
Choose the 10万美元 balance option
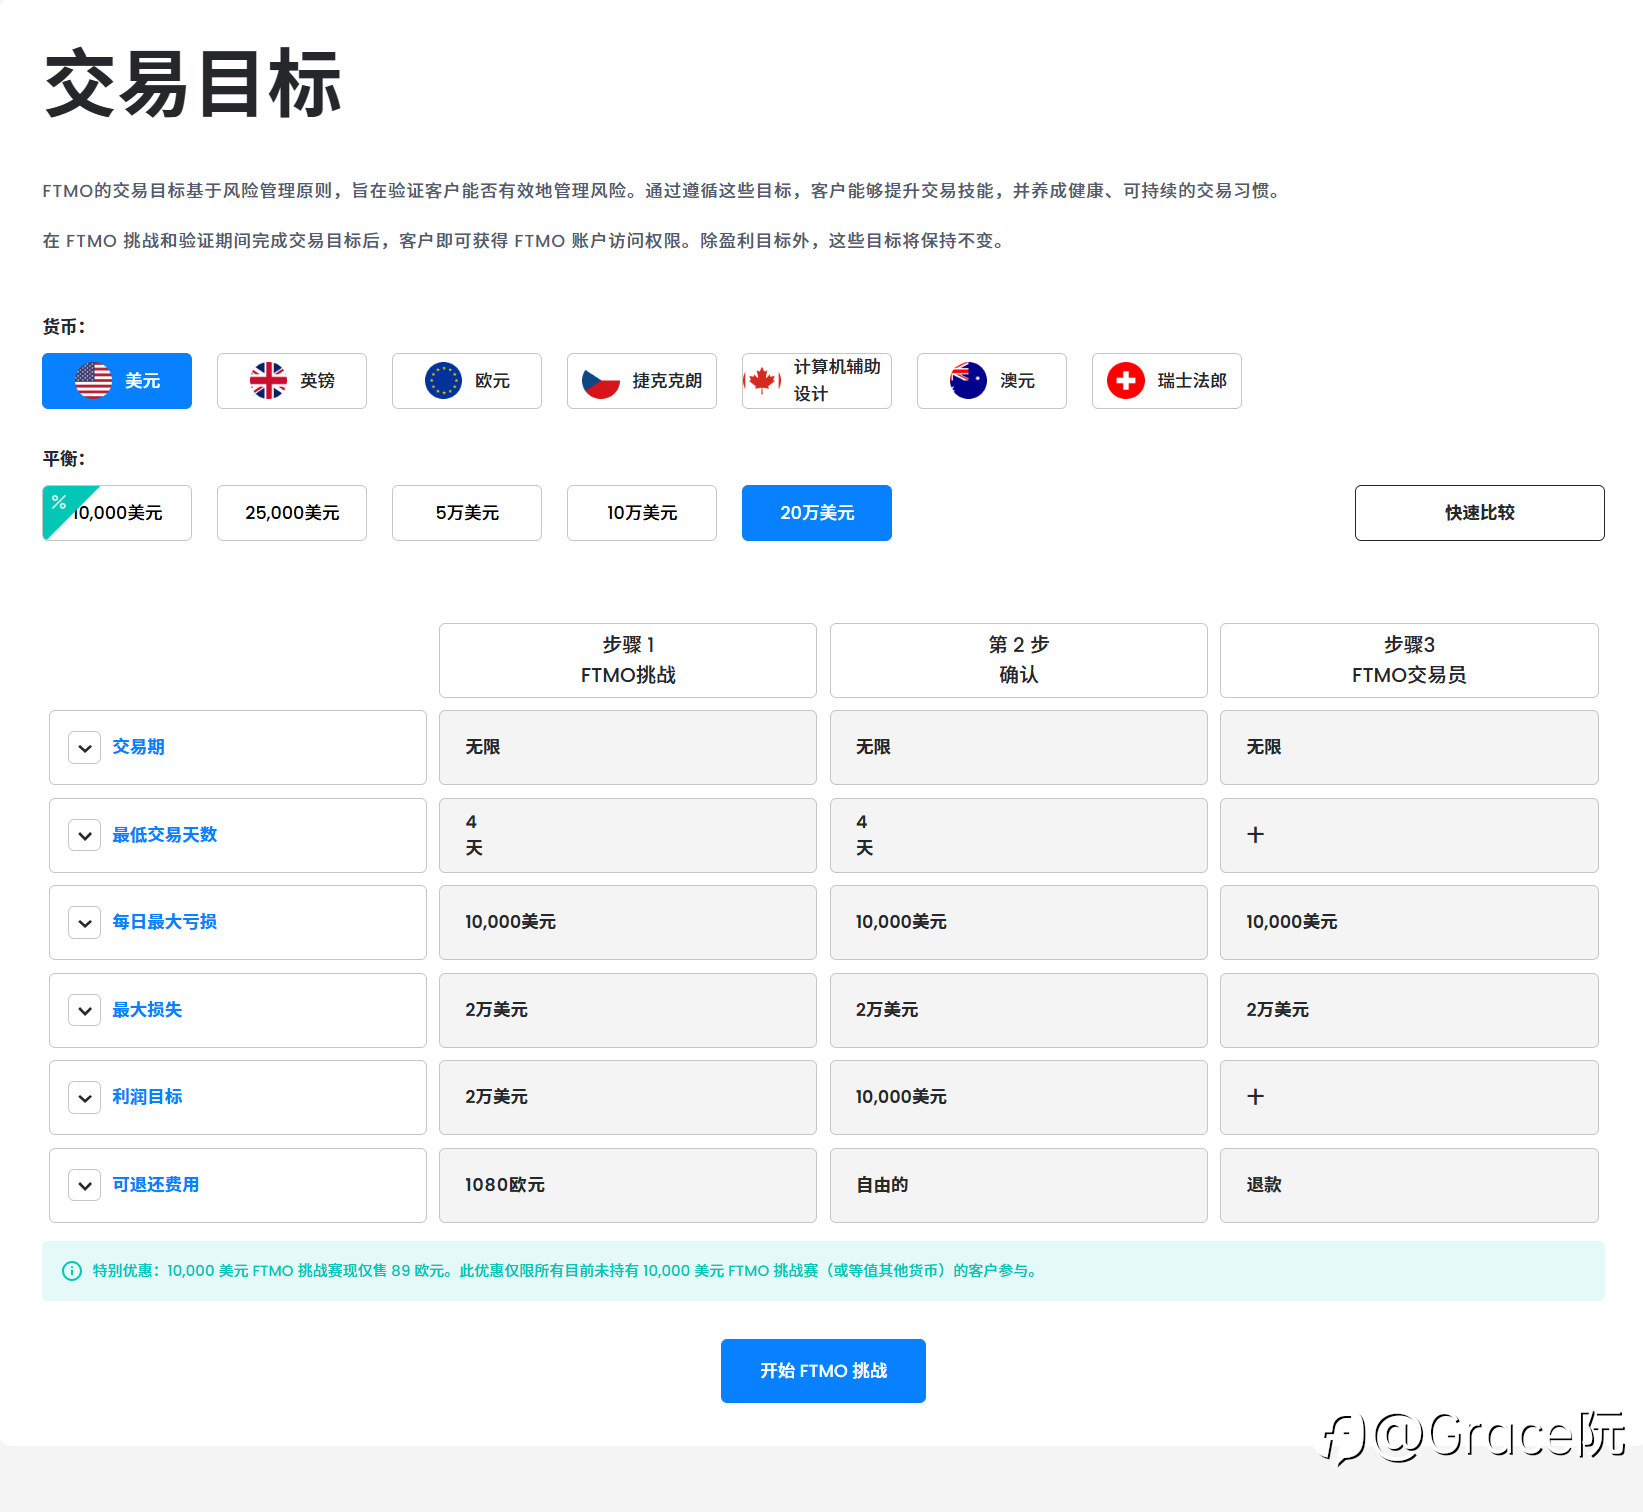[x=642, y=513]
